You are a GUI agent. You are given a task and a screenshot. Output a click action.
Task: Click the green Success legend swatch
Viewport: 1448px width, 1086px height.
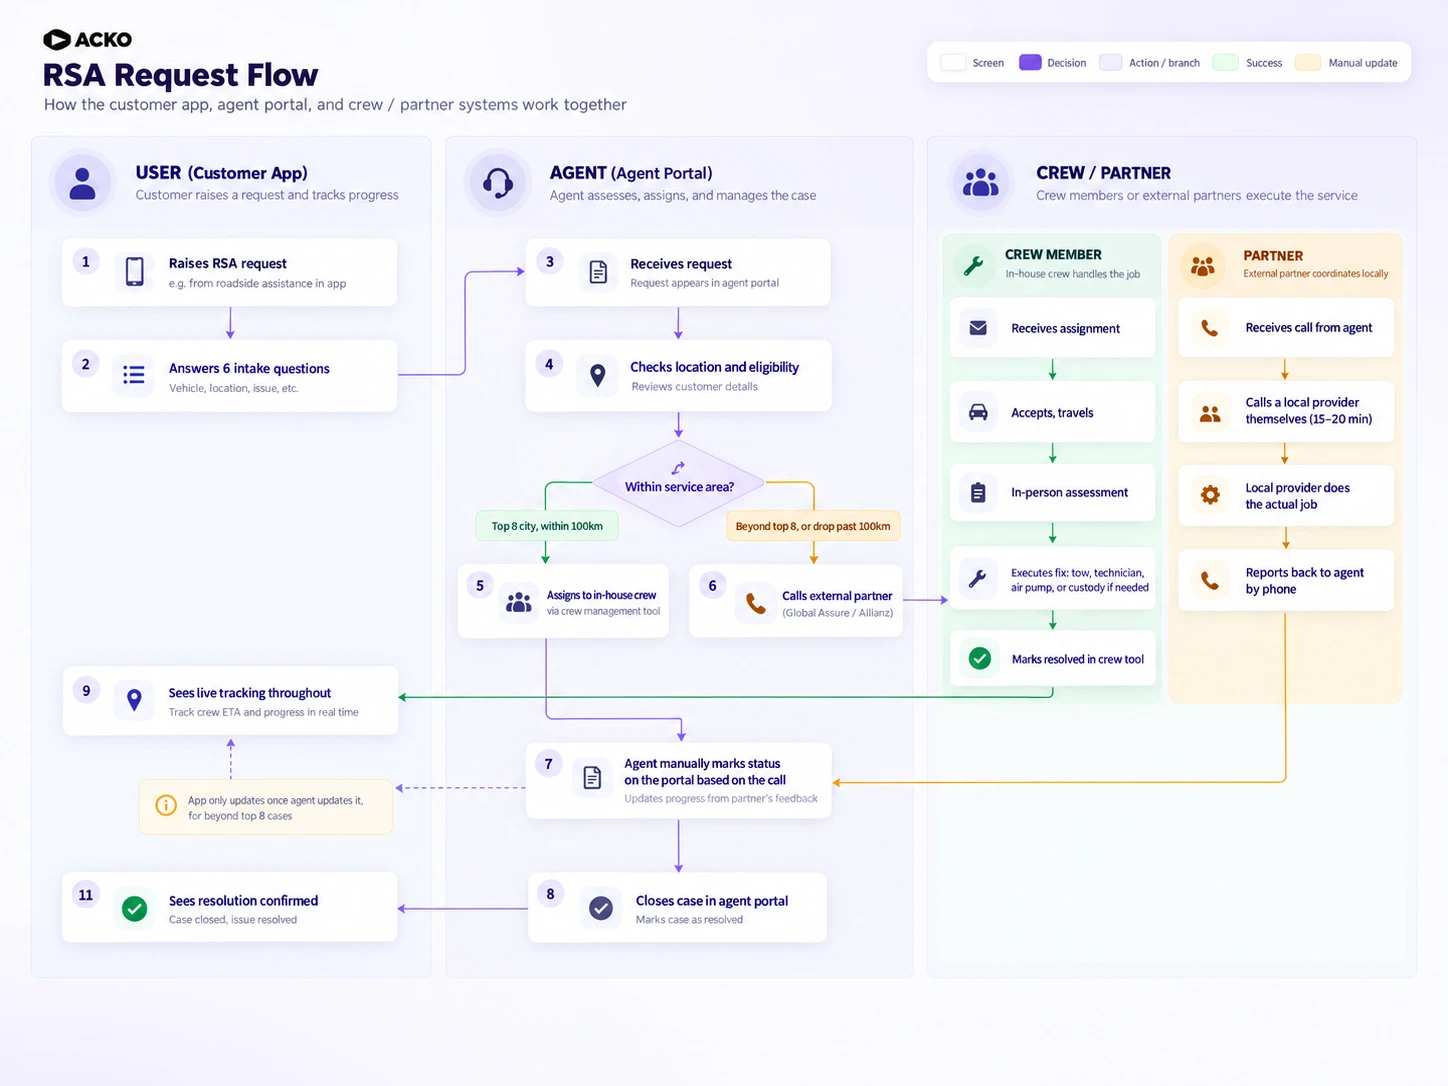click(x=1225, y=62)
